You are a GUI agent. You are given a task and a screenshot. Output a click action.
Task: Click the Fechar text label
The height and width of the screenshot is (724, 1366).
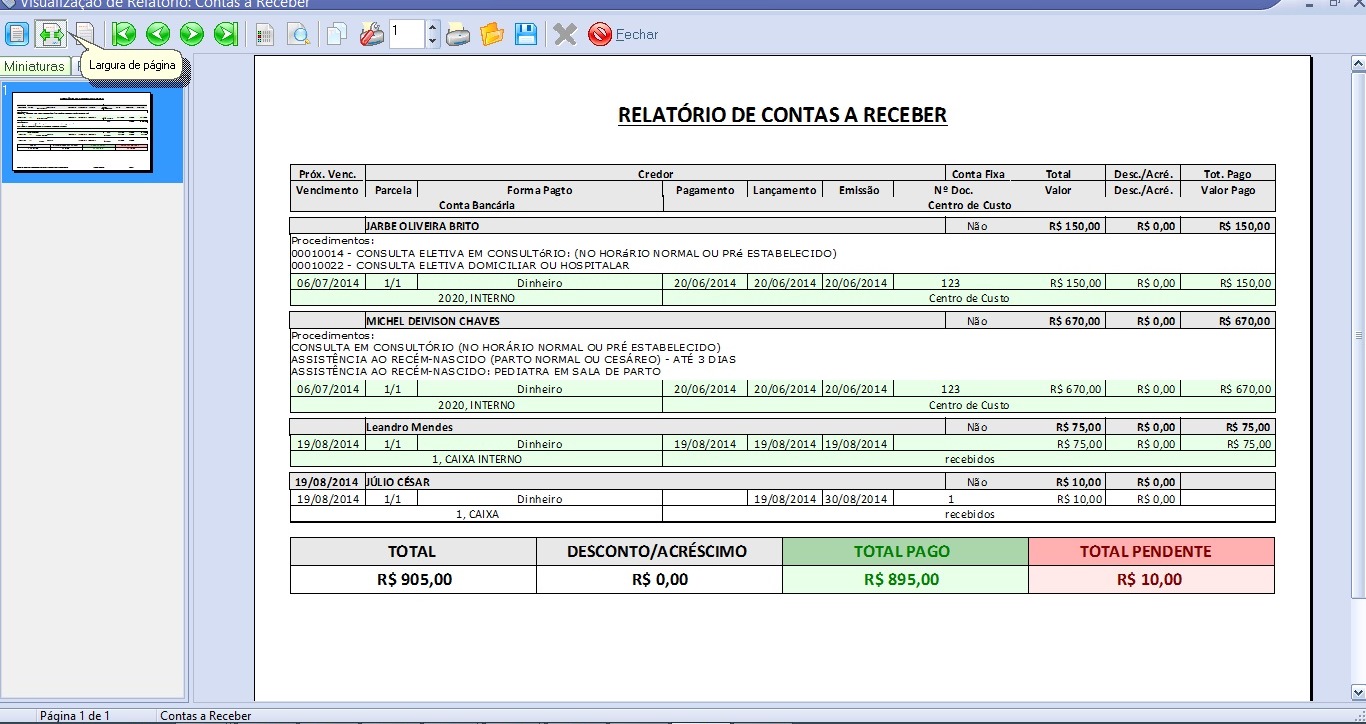click(x=637, y=34)
